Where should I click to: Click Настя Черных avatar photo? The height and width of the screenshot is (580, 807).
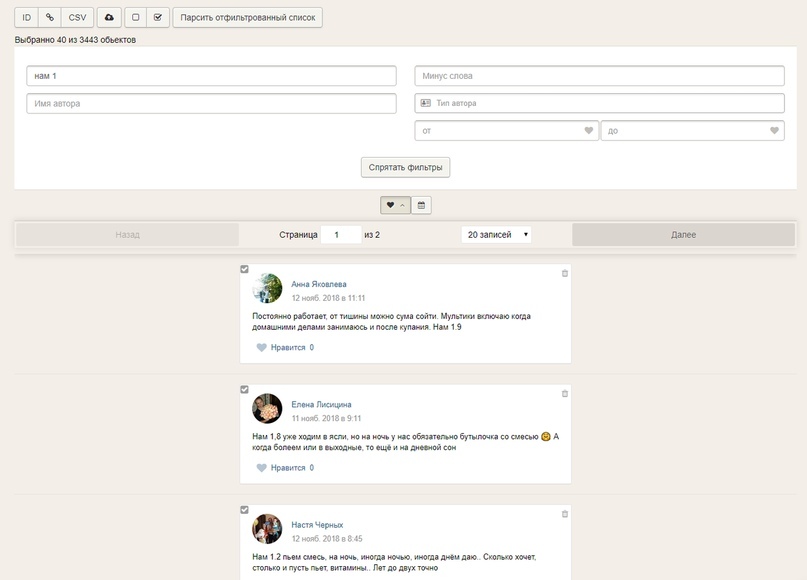267,529
